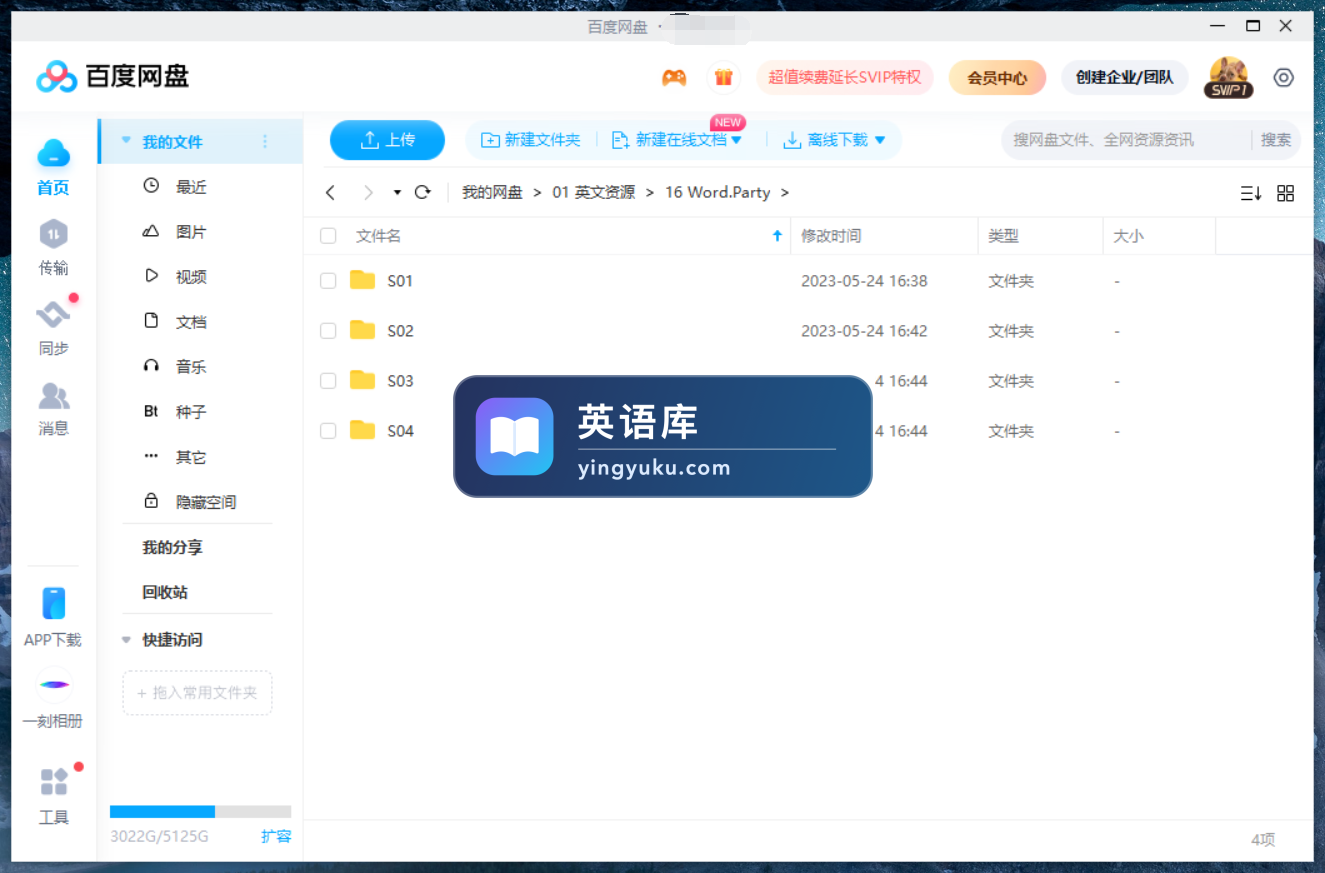Click the 最近 clock icon item
This screenshot has width=1325, height=873.
point(151,186)
